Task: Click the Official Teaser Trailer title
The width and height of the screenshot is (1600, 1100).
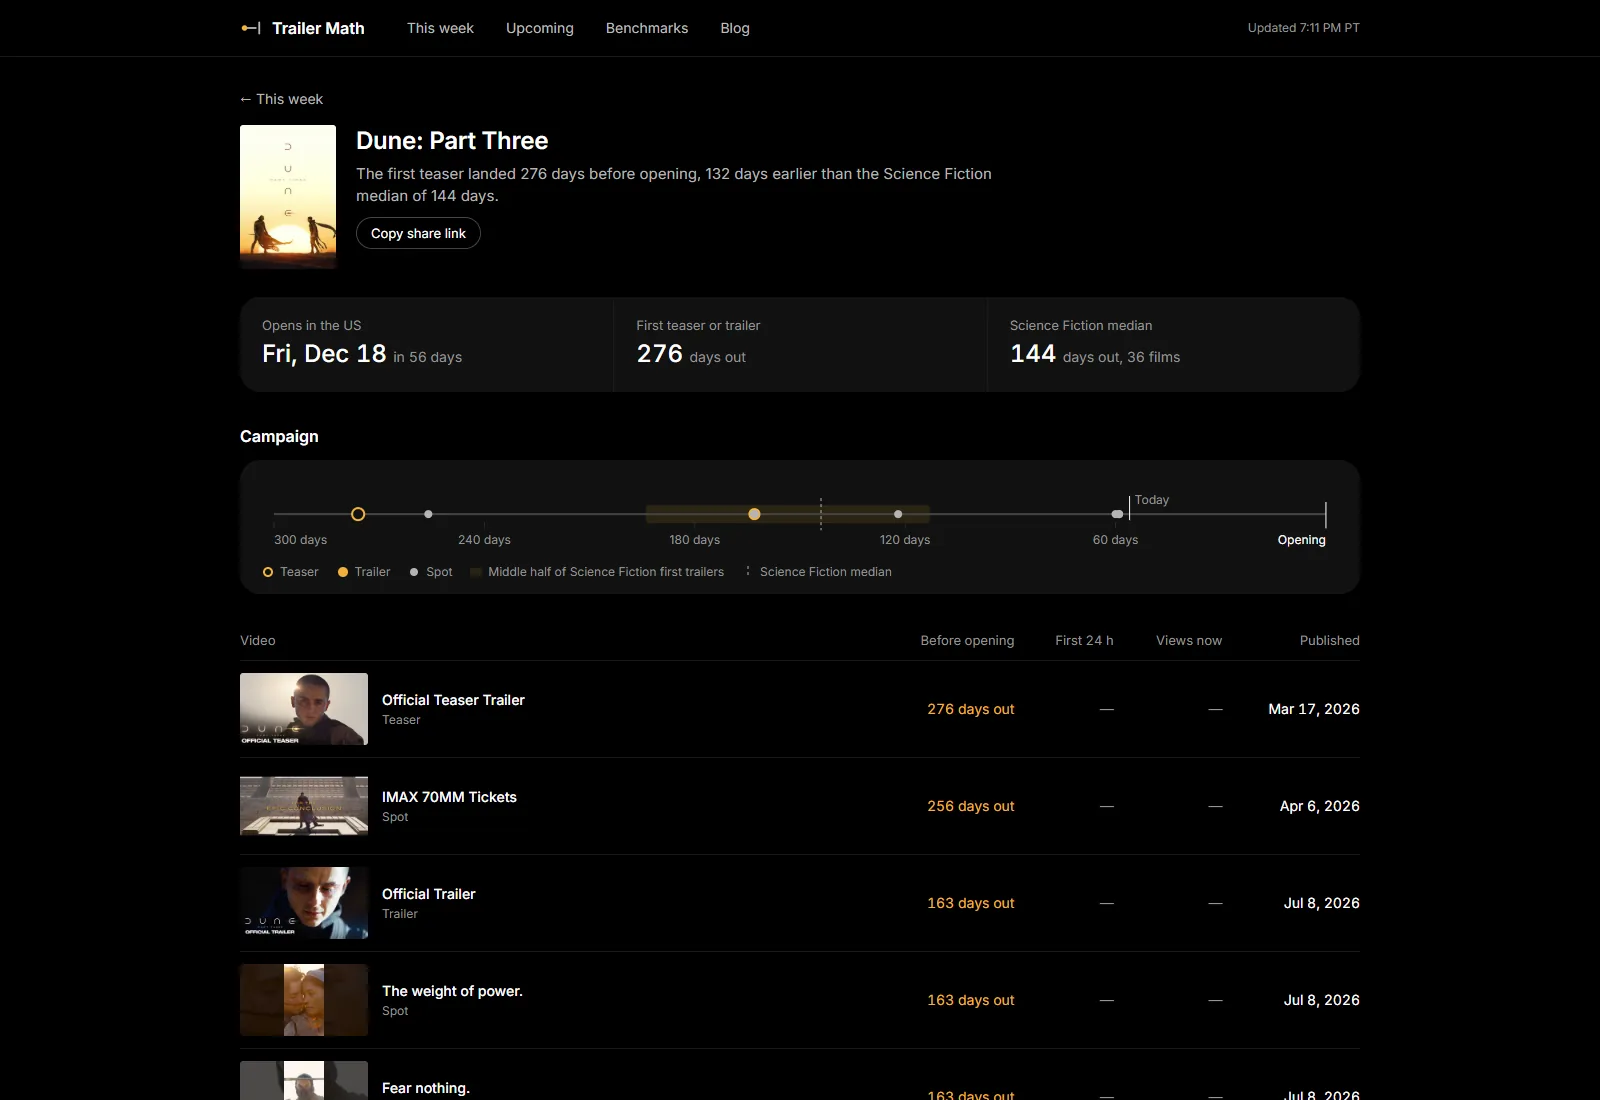Action: tap(453, 700)
